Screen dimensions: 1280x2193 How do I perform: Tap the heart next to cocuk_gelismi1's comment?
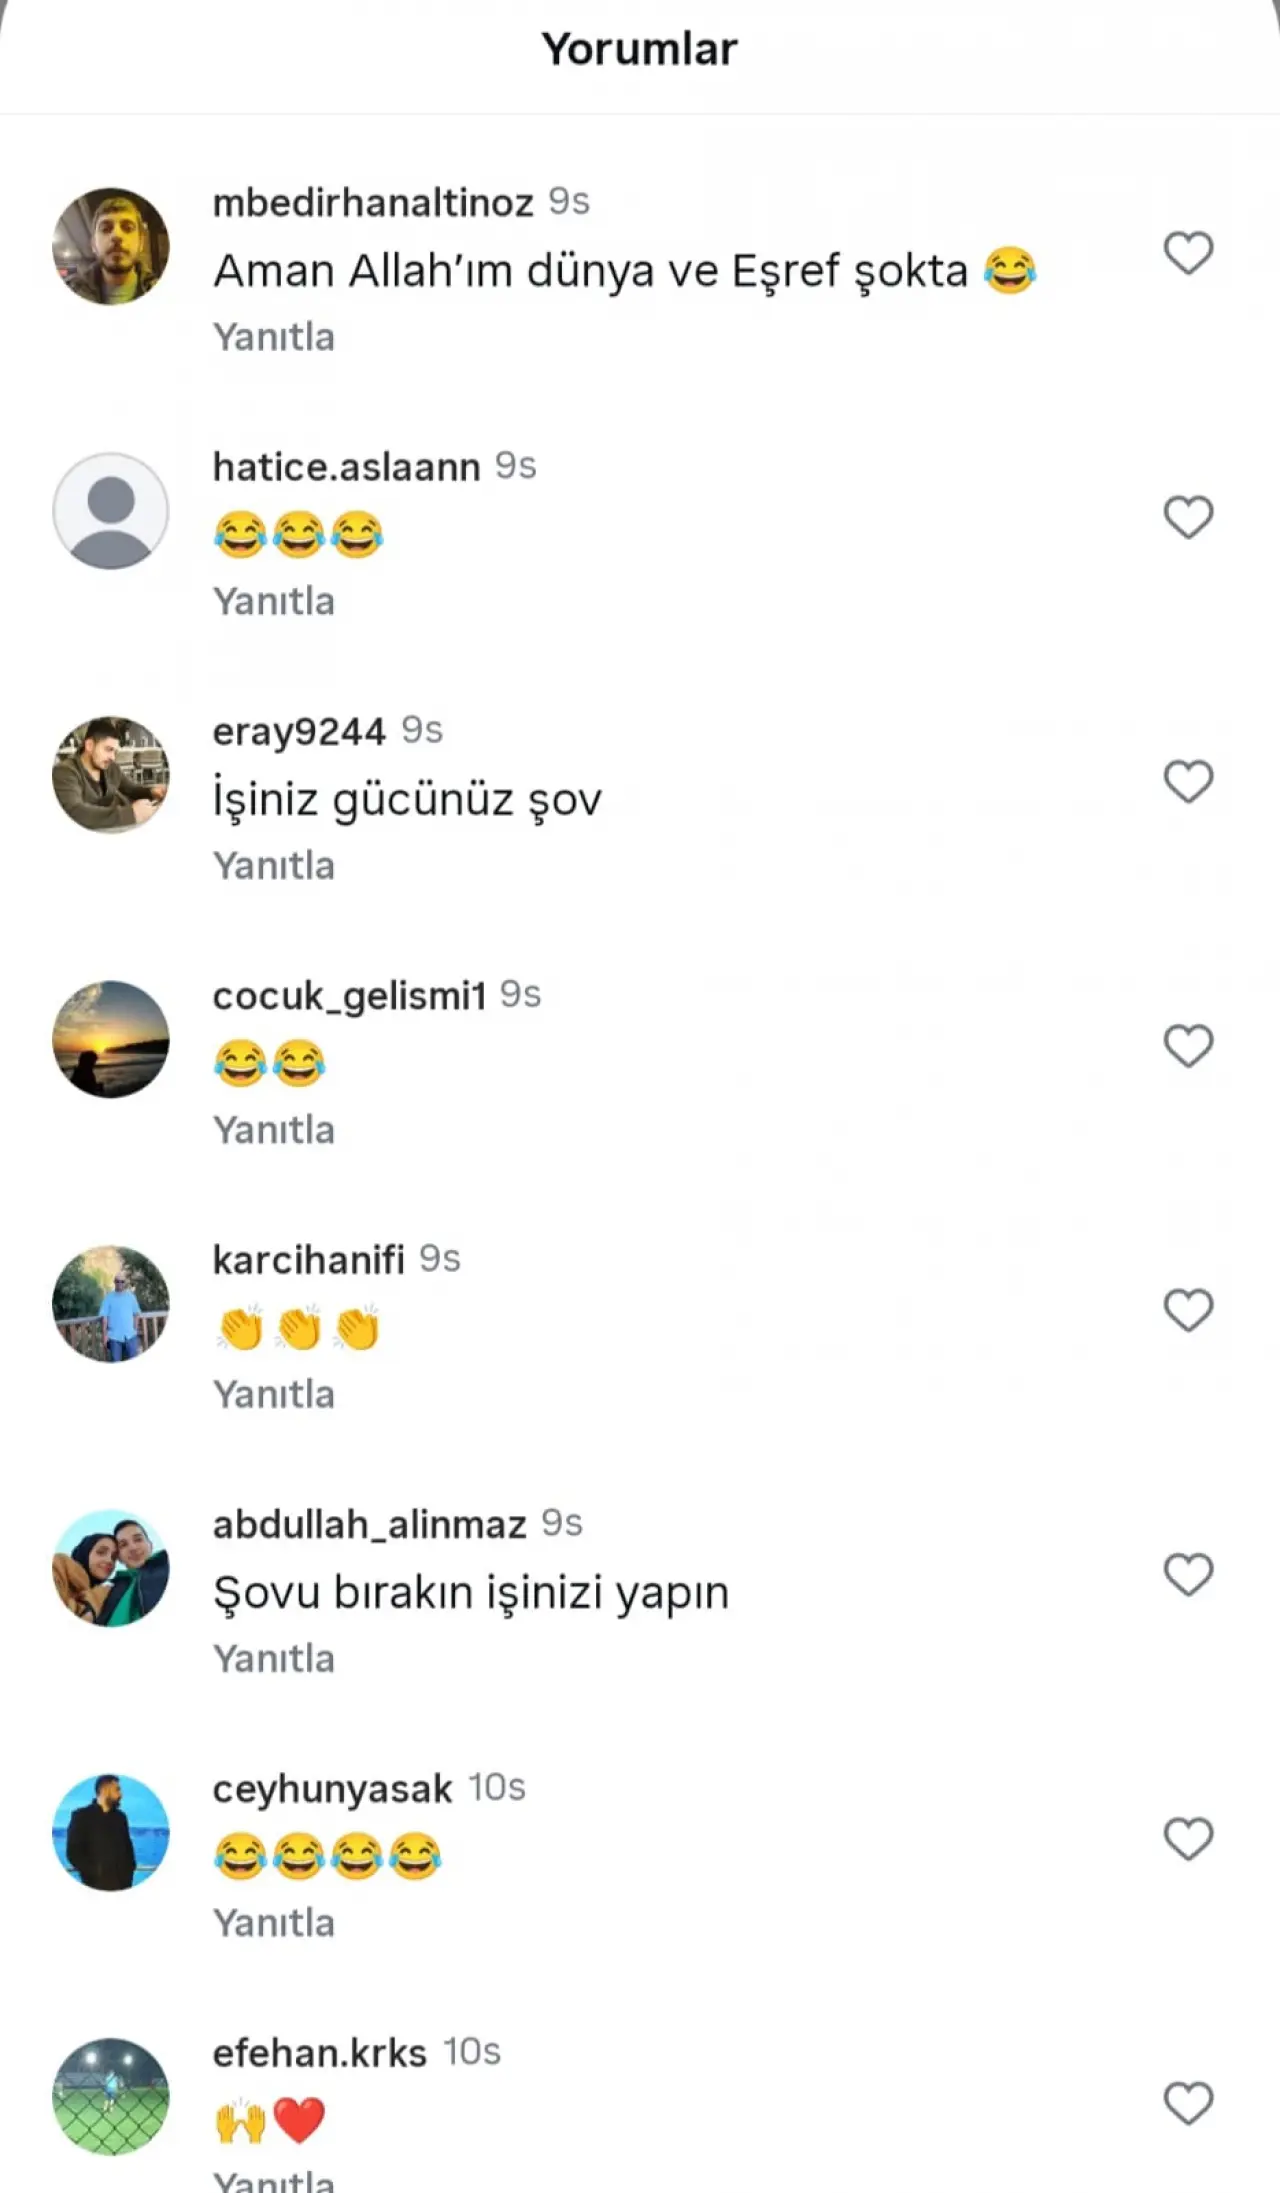pos(1188,1046)
